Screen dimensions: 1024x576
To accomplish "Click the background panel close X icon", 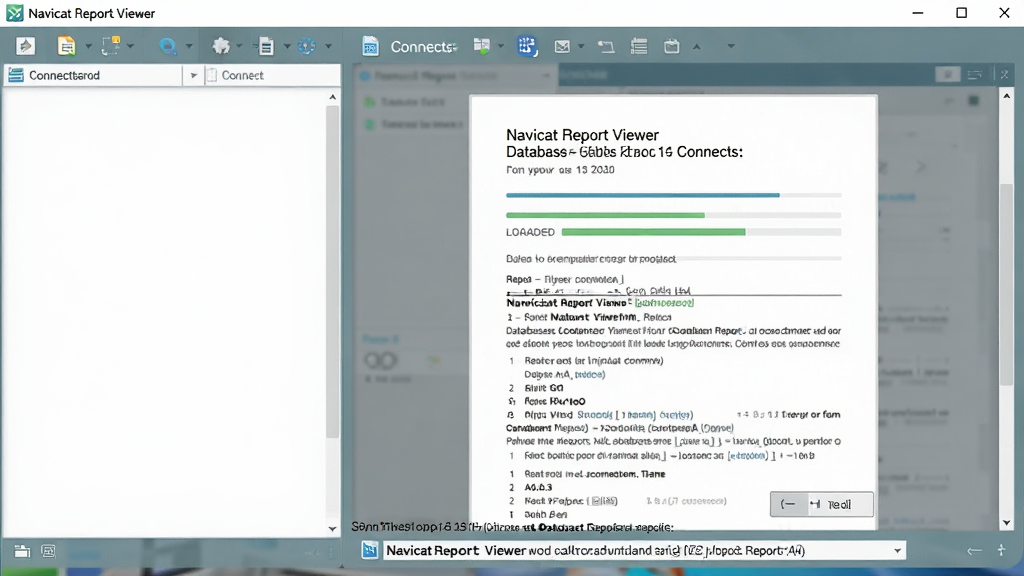I will [x=1005, y=74].
